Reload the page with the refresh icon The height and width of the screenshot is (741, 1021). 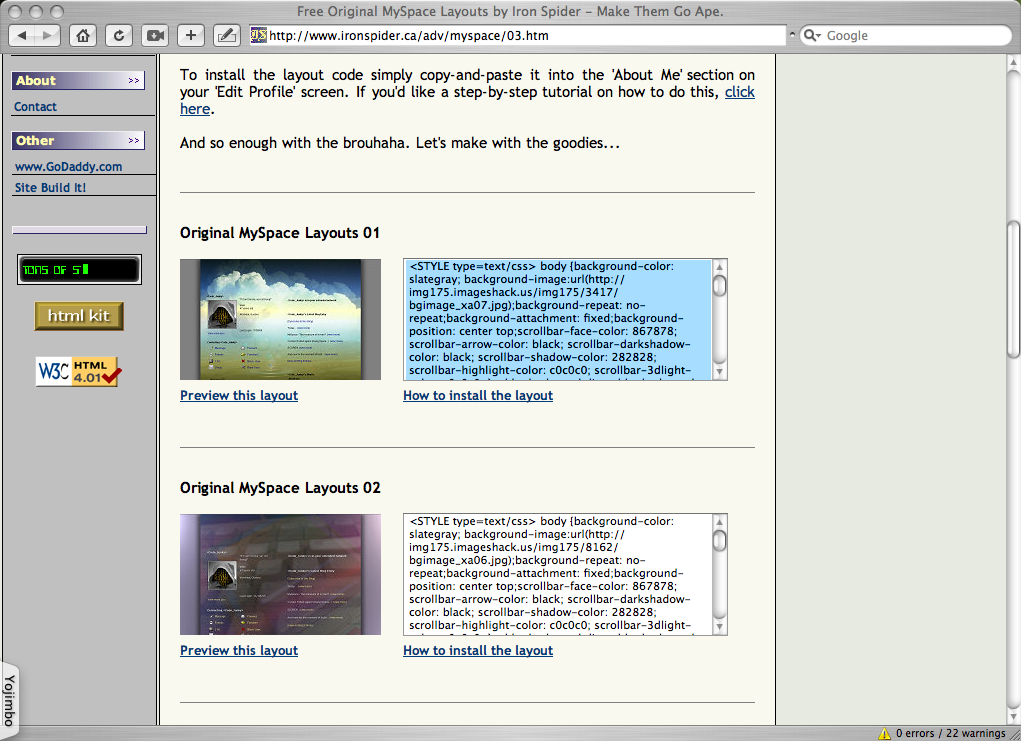pos(119,35)
